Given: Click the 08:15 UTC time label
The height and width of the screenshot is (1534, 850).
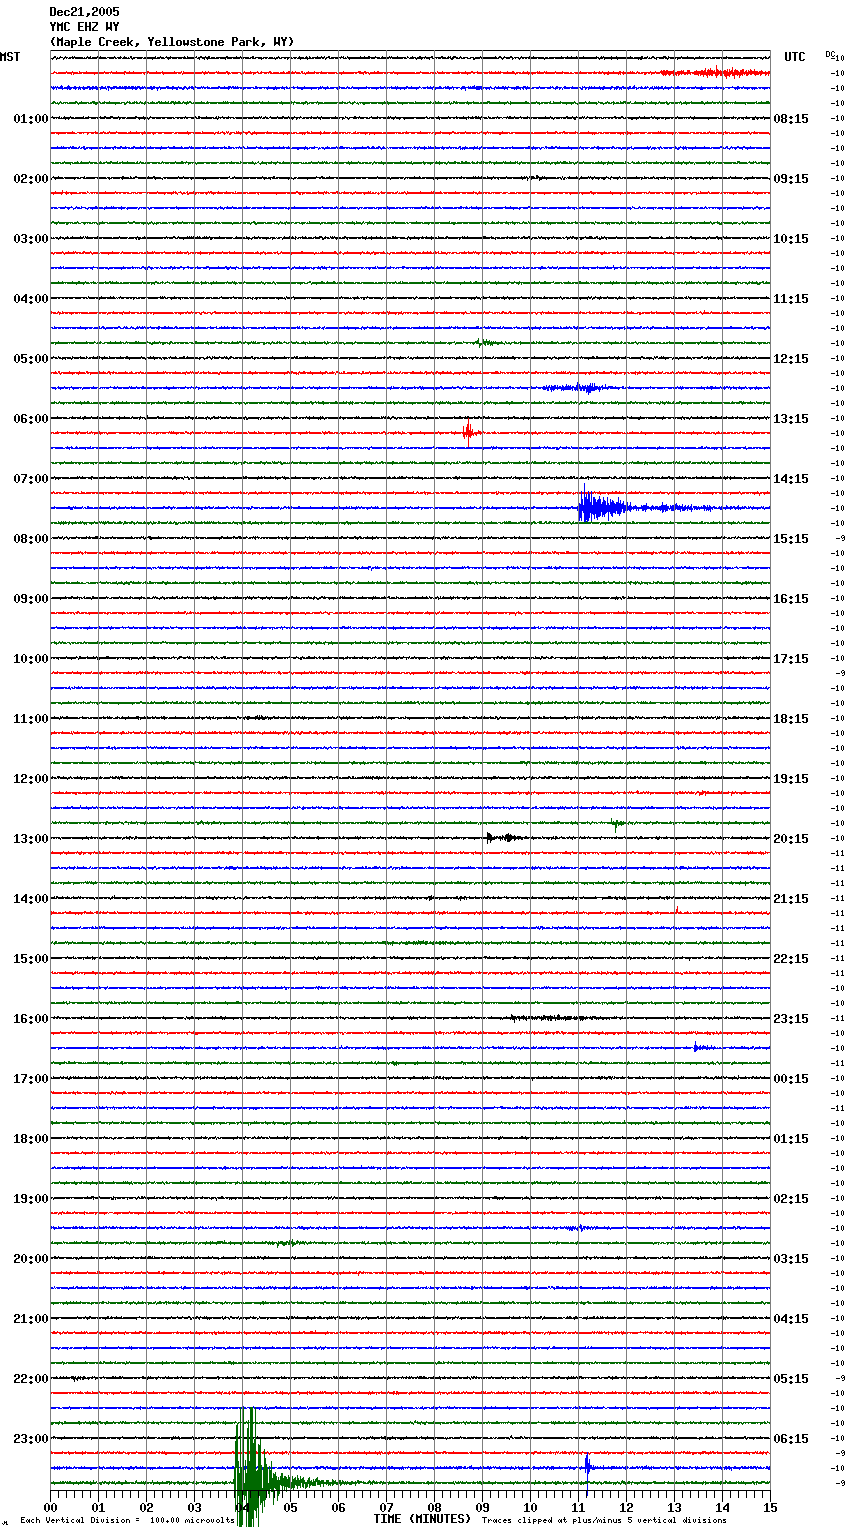Looking at the screenshot, I should [x=791, y=119].
